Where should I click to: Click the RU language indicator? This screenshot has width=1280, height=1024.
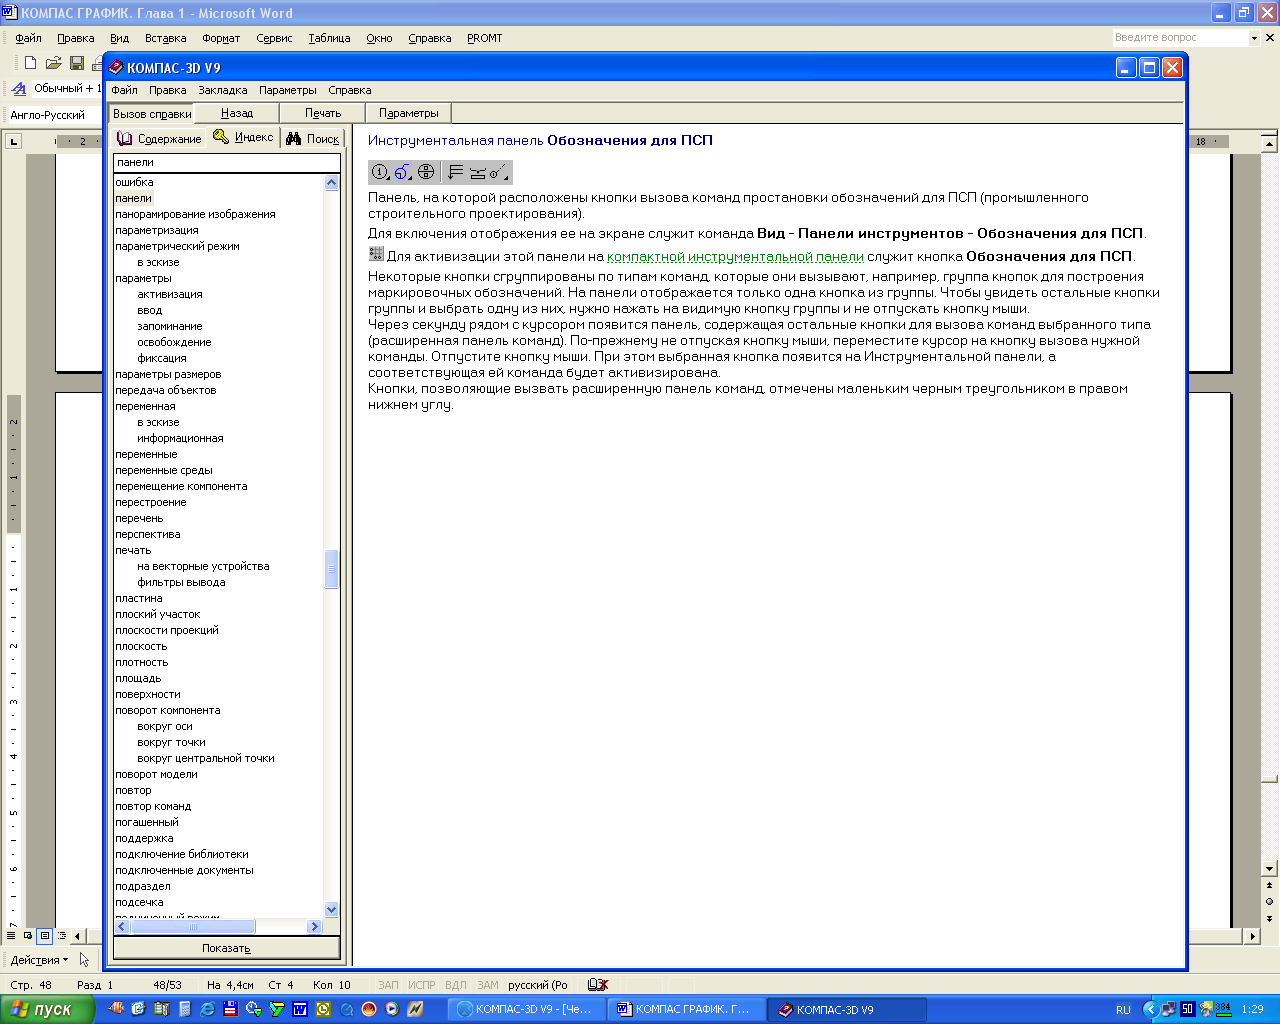(x=1123, y=1010)
